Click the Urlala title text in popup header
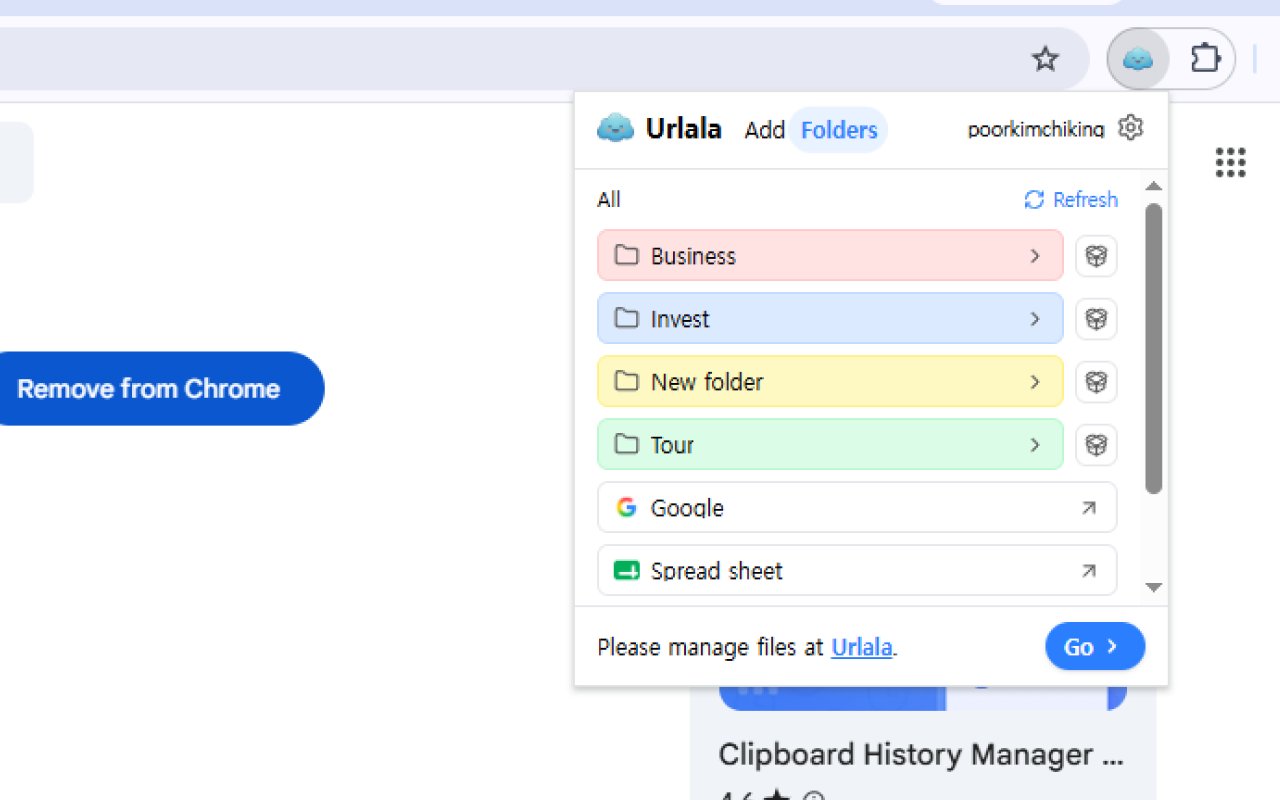 tap(683, 129)
